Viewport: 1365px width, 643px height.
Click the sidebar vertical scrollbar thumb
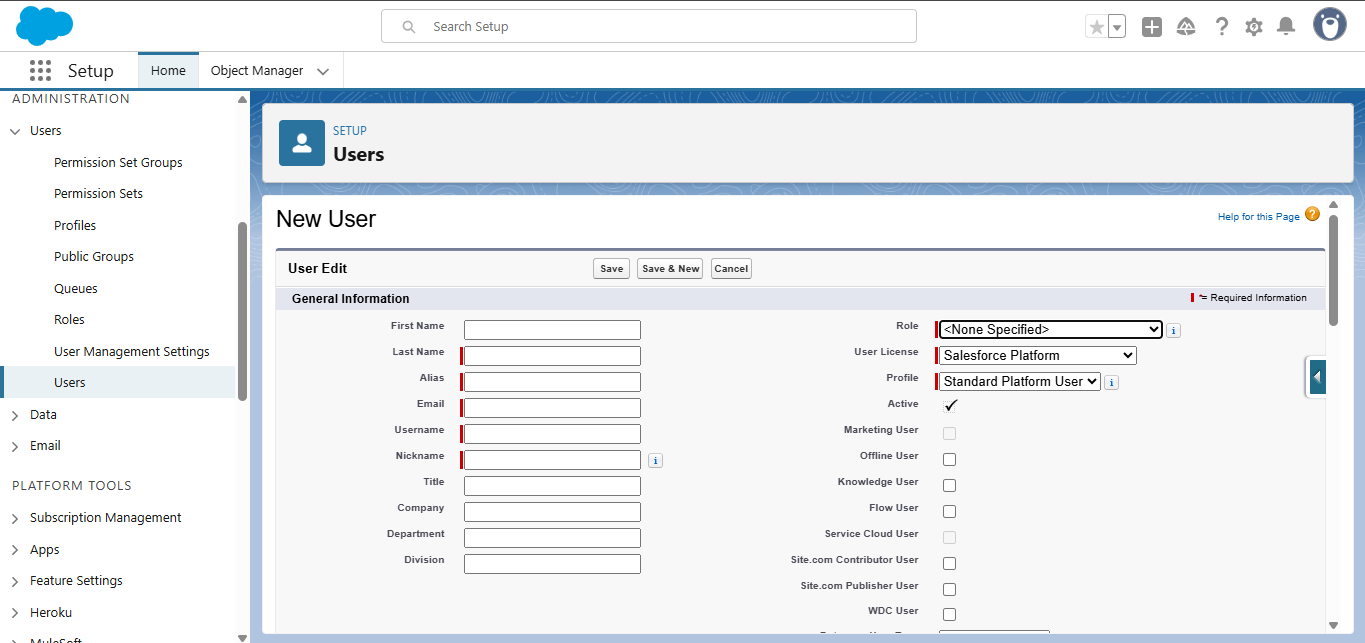click(x=242, y=310)
